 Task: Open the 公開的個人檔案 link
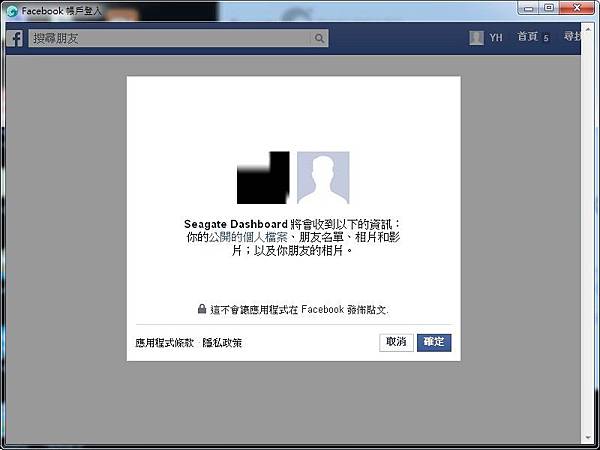[x=248, y=237]
